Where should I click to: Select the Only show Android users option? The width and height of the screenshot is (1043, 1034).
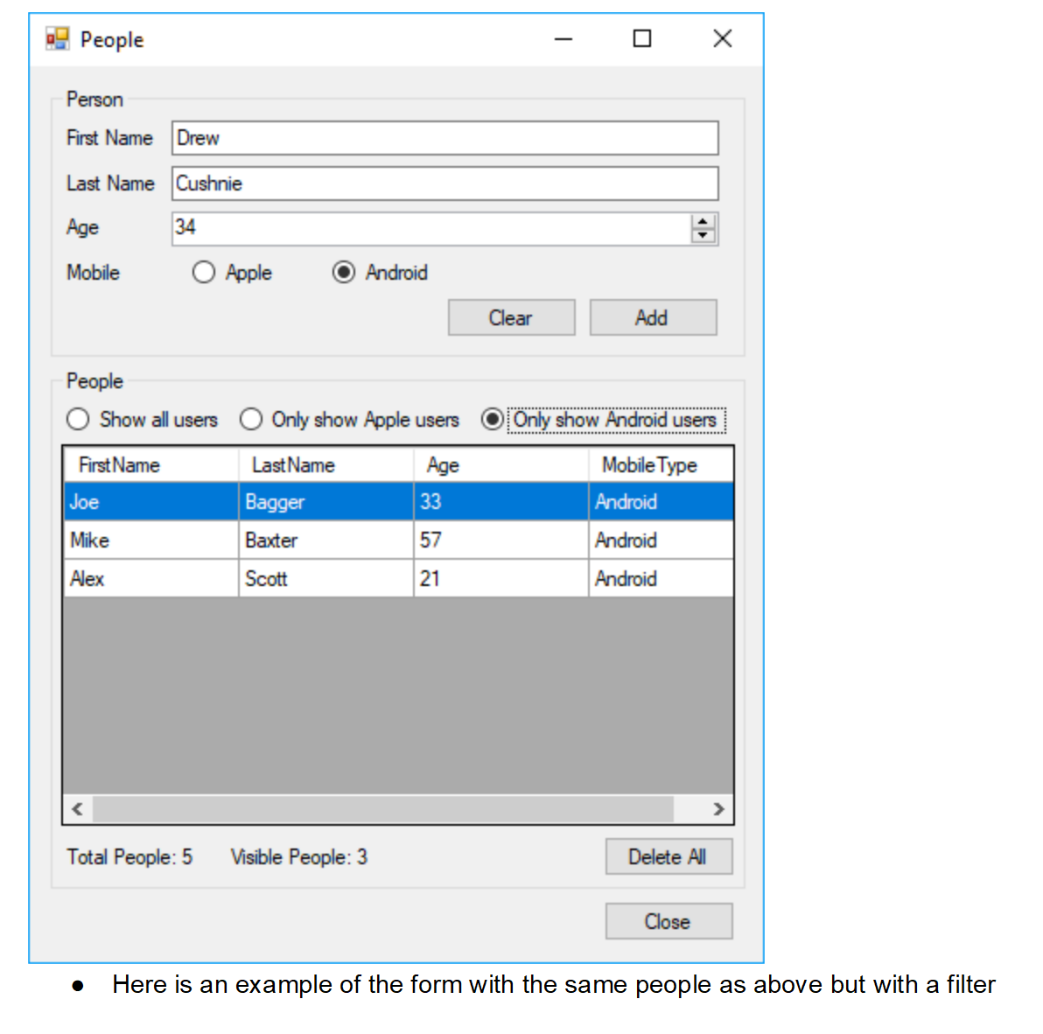click(x=492, y=419)
